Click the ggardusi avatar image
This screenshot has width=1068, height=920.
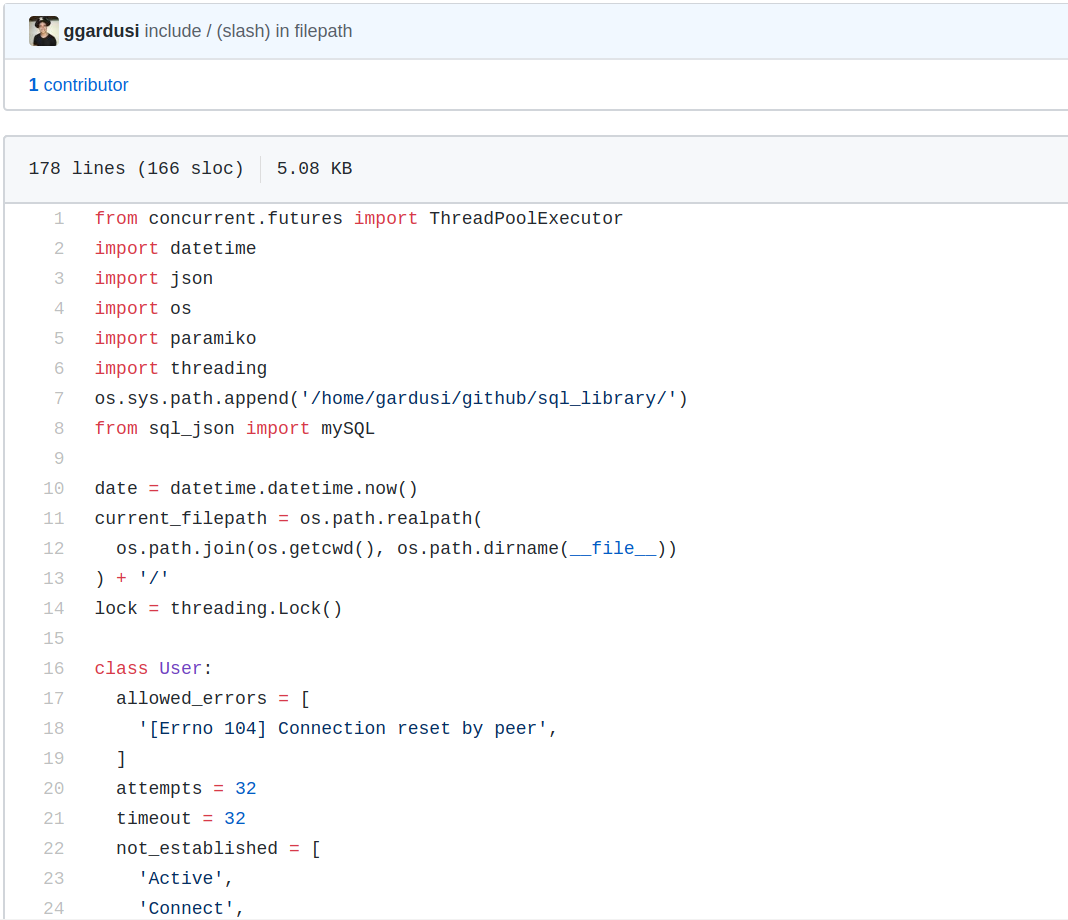tap(43, 31)
